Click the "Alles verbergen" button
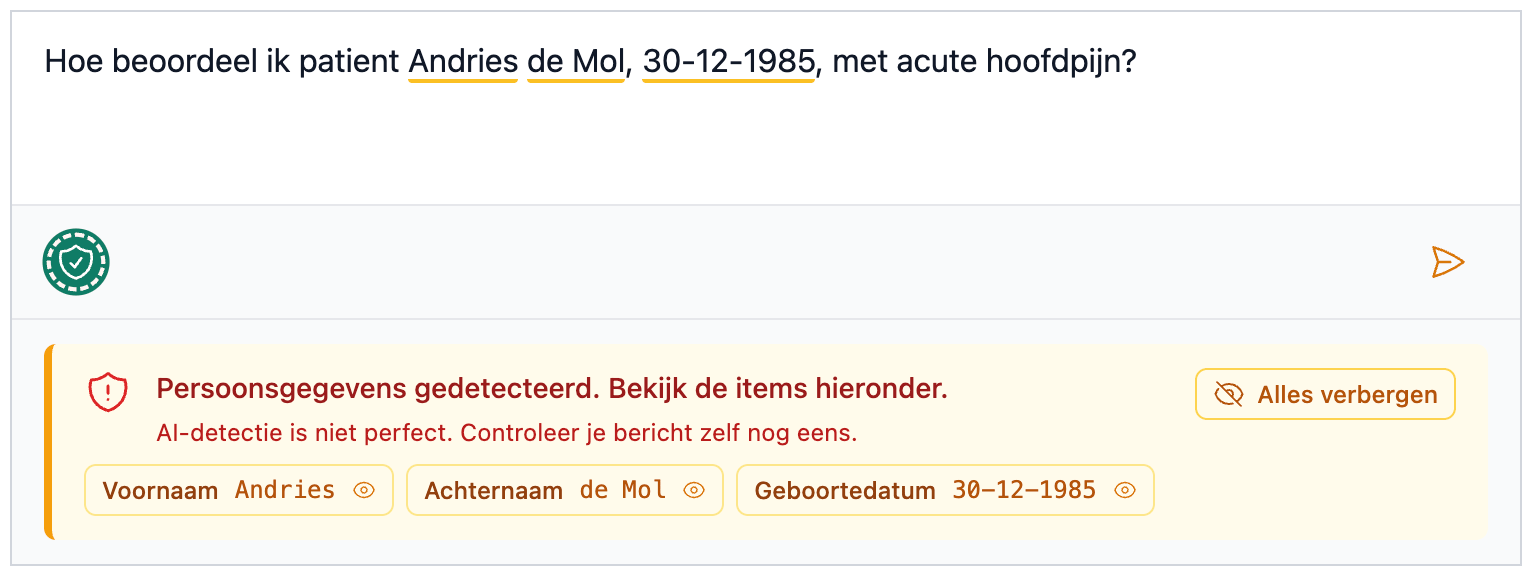Screen dimensions: 1532x578 (x=1324, y=393)
